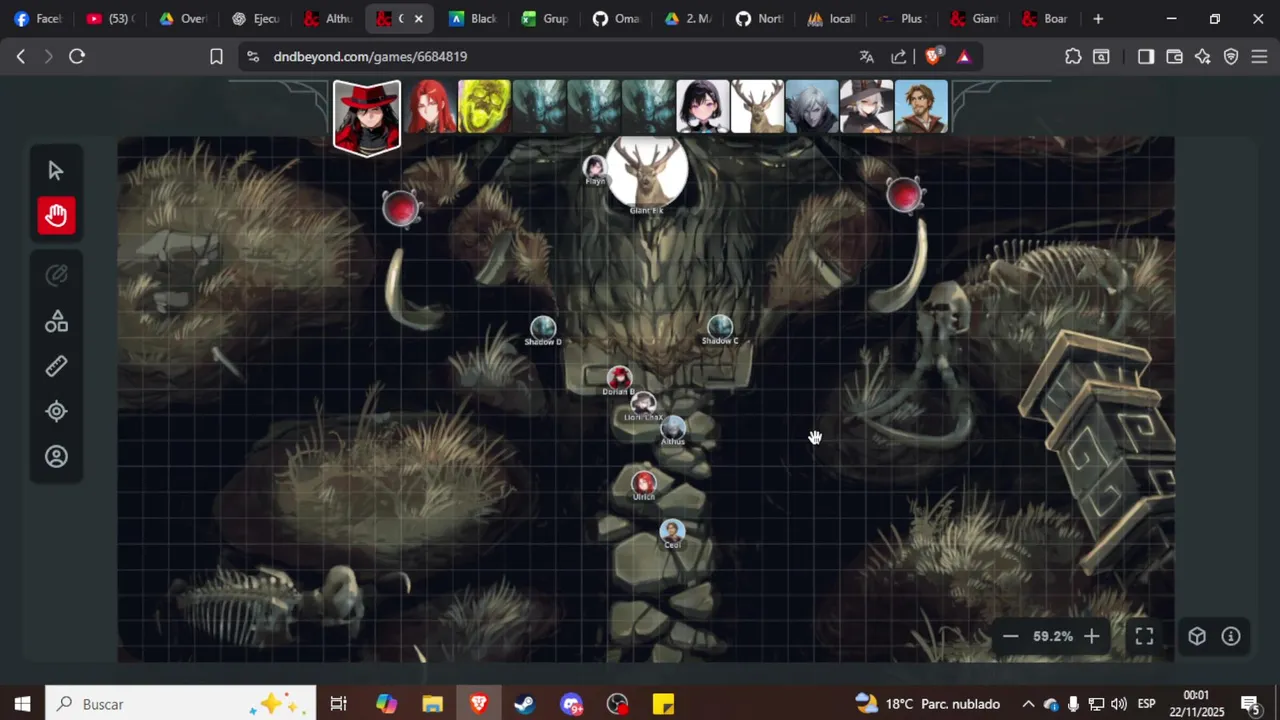Image resolution: width=1280 pixels, height=720 pixels.
Task: Open Discord from the taskbar
Action: [x=571, y=704]
